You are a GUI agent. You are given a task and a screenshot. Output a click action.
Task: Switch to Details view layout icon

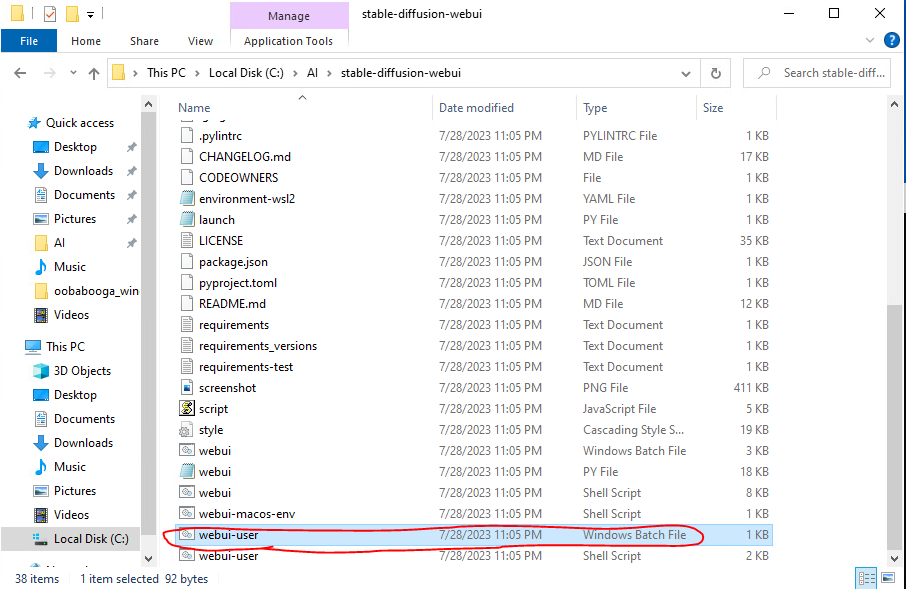tap(866, 577)
